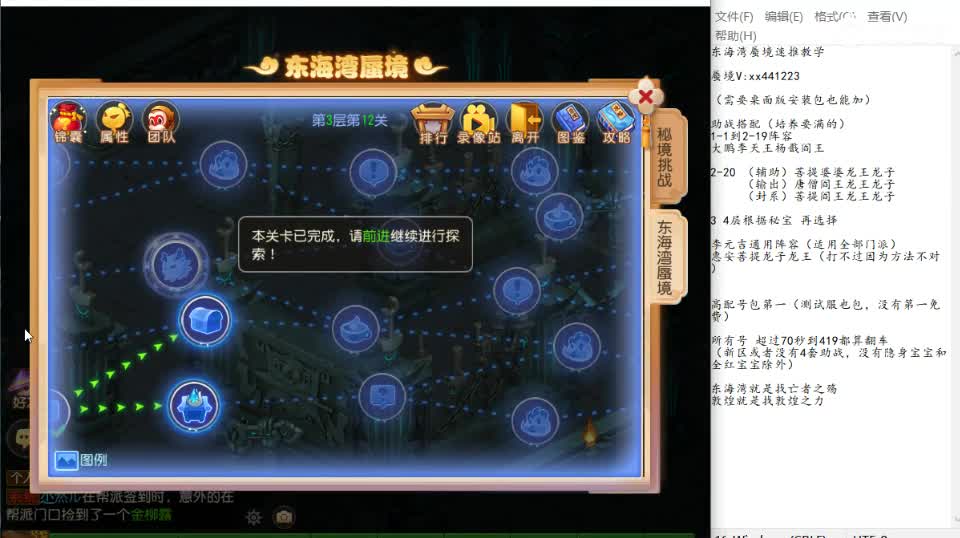Switch to the 东海湾蜃境 side tab
Viewport: 960px width, 538px height.
click(665, 257)
